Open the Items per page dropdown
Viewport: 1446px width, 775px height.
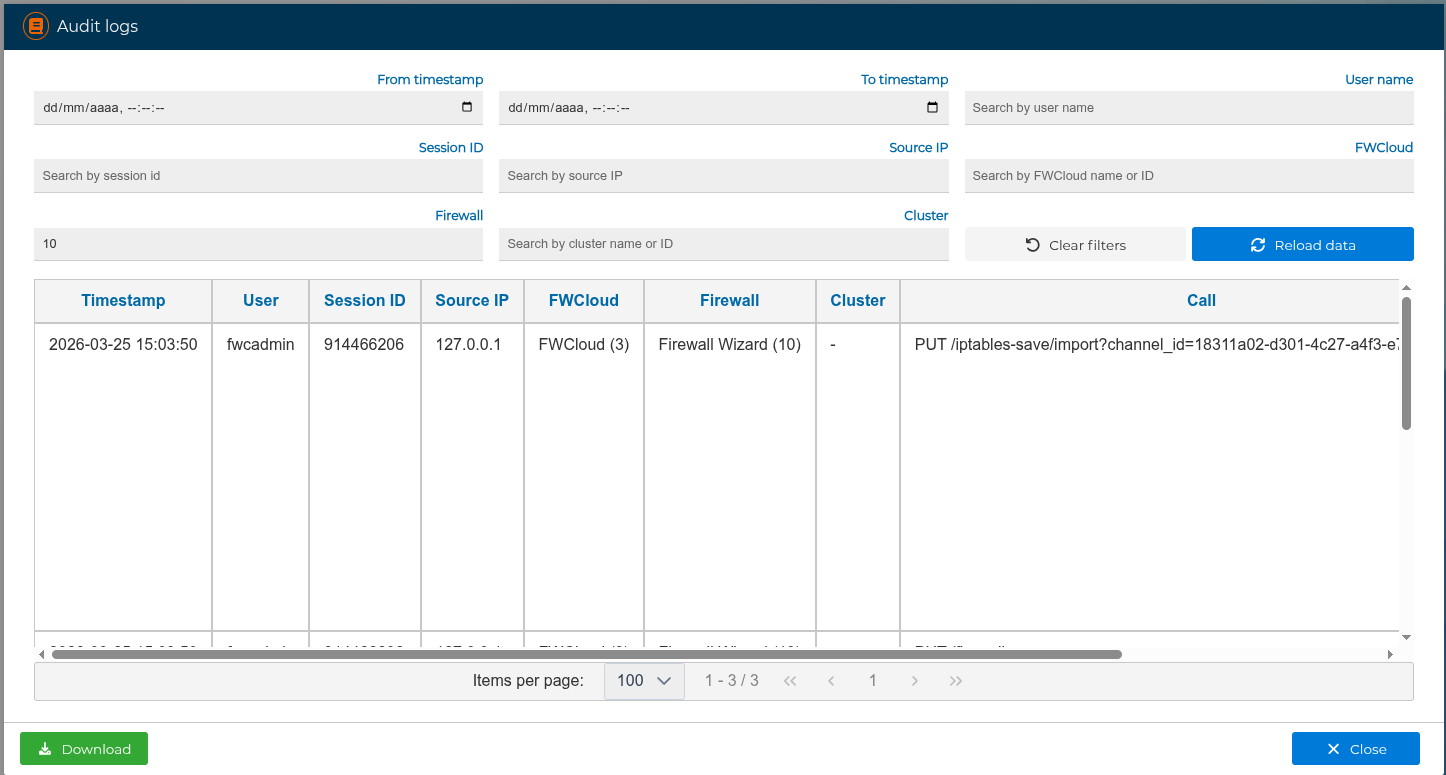click(644, 681)
